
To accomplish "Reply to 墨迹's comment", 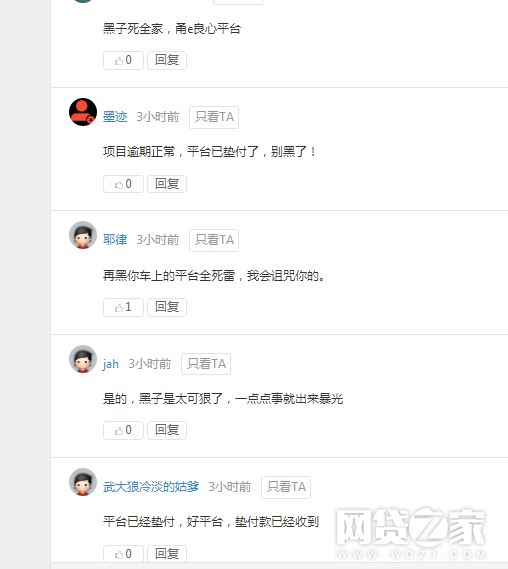I will click(x=167, y=184).
